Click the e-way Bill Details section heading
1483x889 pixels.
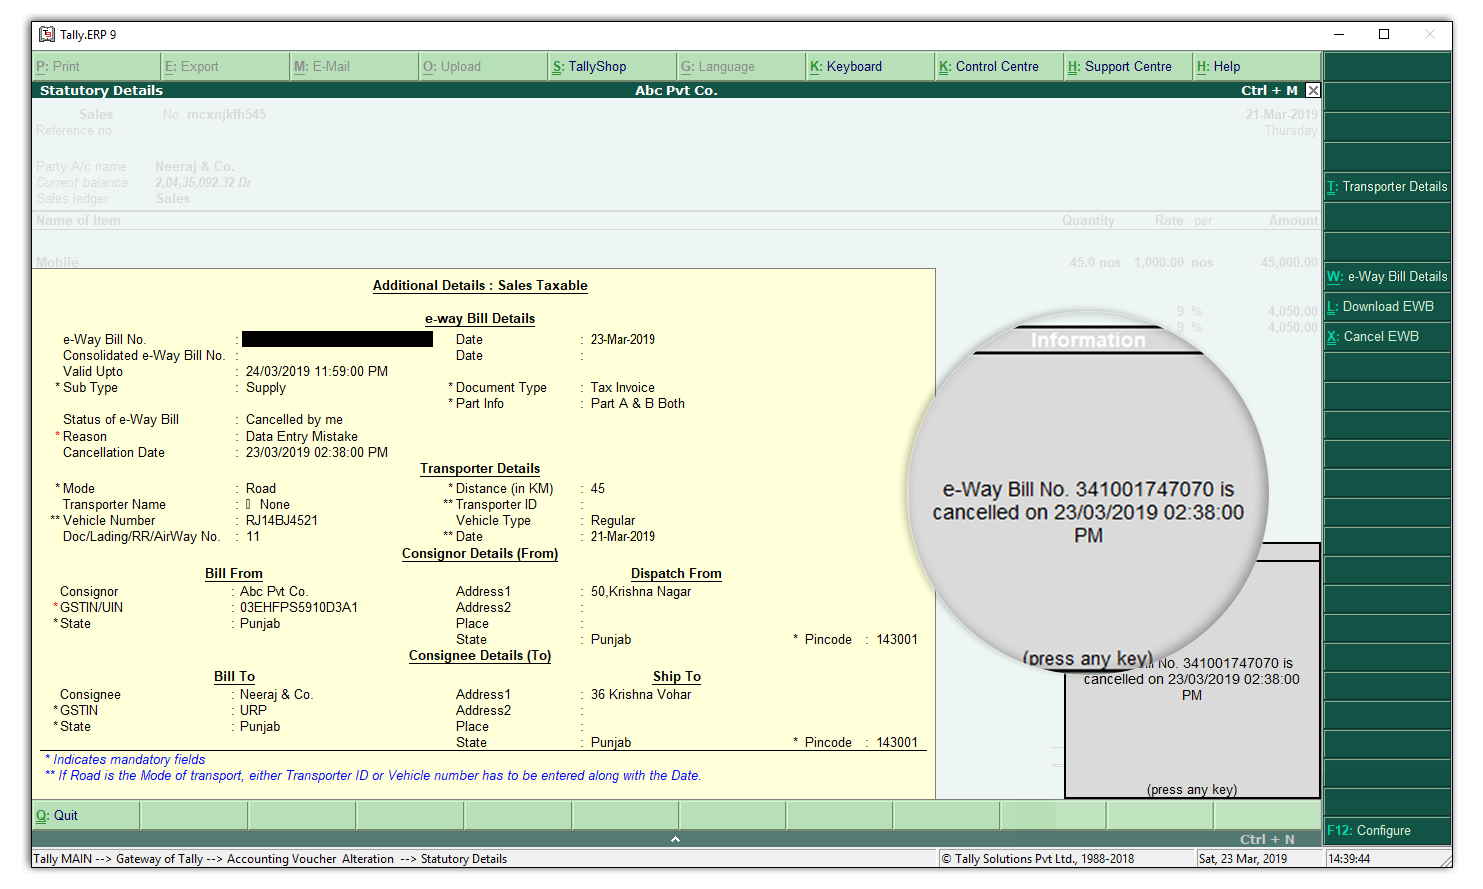click(x=480, y=318)
